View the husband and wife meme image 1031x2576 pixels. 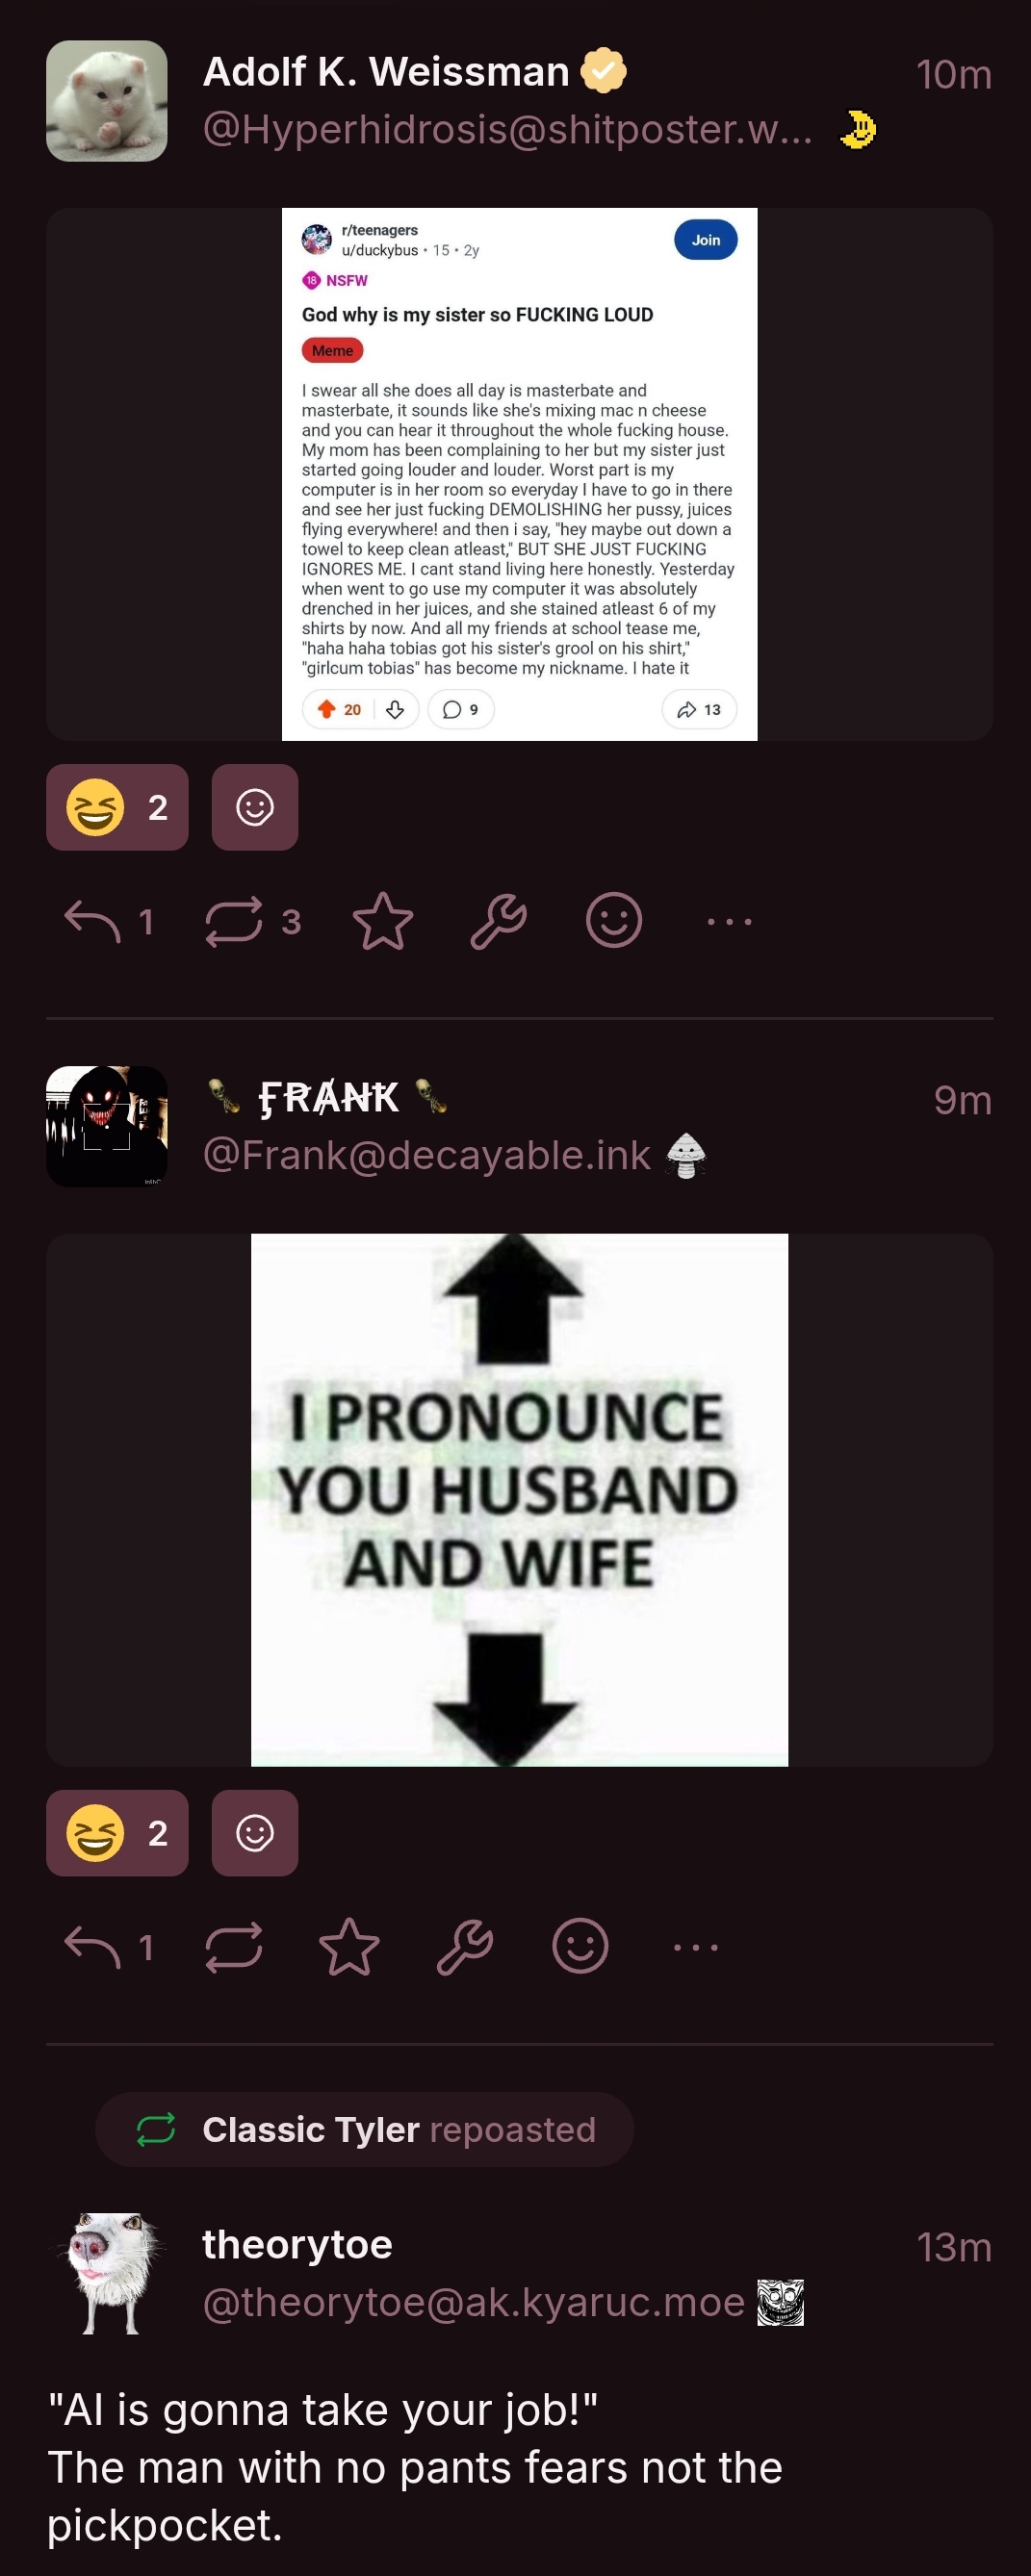coord(519,1500)
